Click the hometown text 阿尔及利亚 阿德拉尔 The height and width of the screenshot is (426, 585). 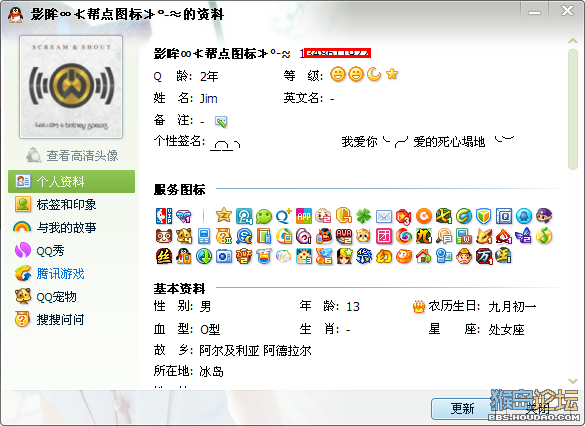pos(255,351)
